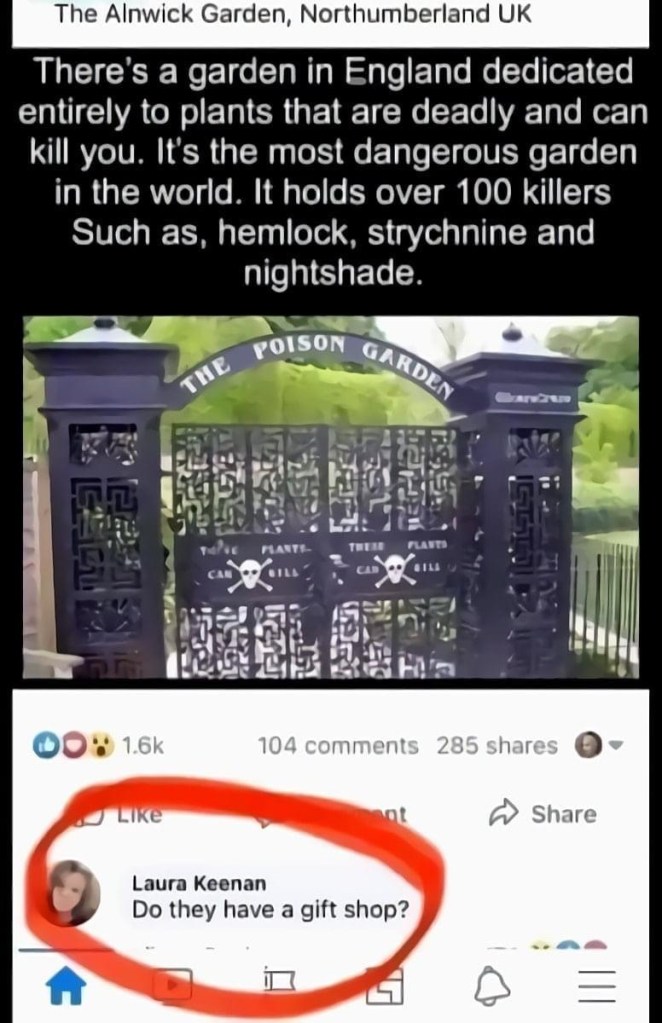Open the Laura Keenan name link
Image resolution: width=662 pixels, height=1023 pixels.
(x=199, y=883)
